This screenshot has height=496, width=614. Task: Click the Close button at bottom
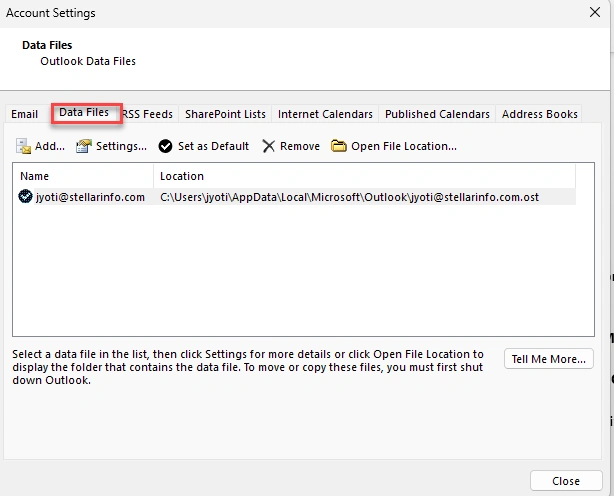tap(566, 481)
